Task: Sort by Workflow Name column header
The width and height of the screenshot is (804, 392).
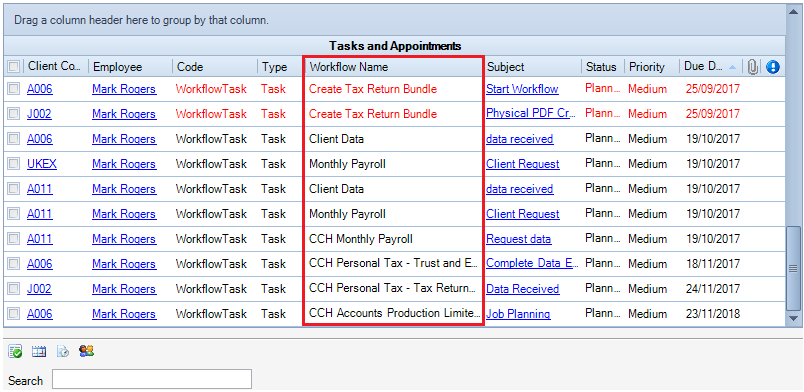Action: click(x=394, y=67)
